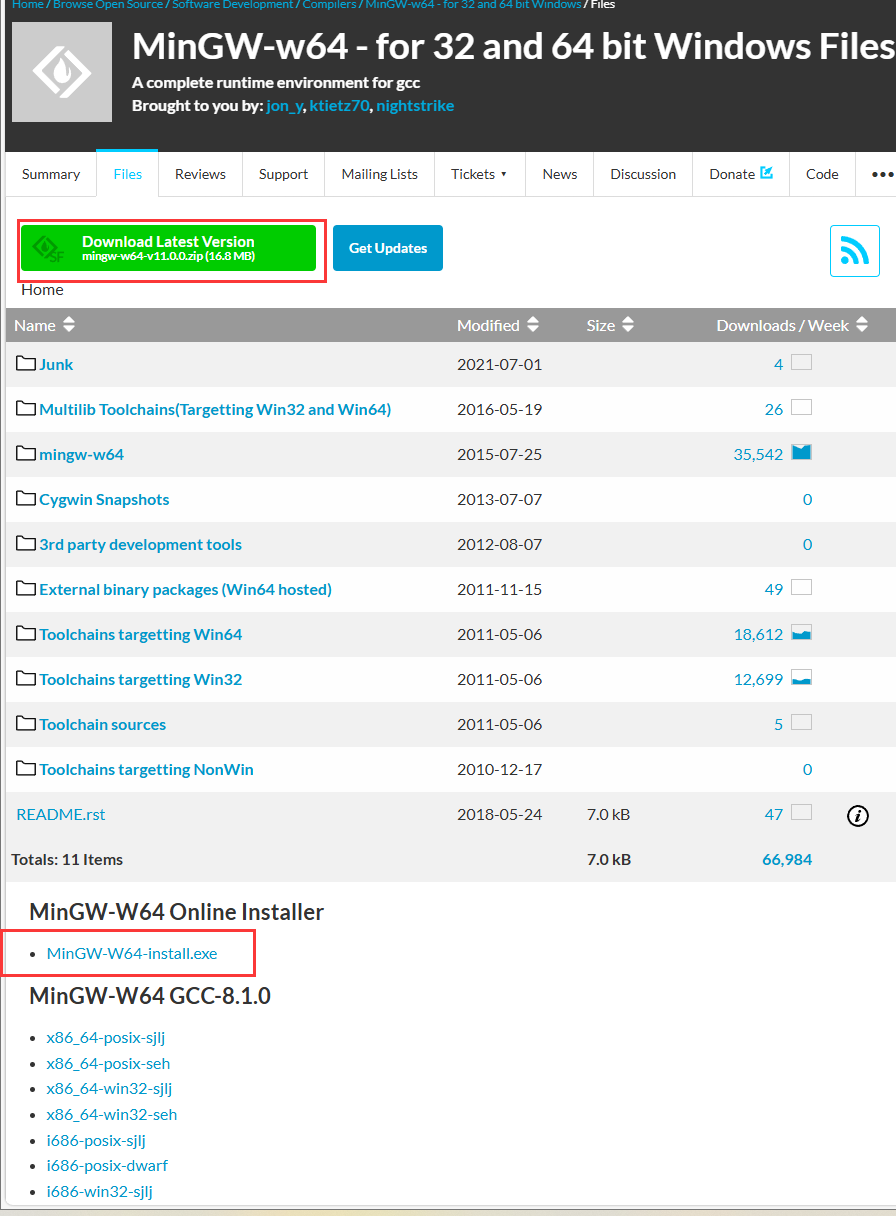Expand the more navigation options ellipsis
896x1216 pixels.
[x=881, y=174]
